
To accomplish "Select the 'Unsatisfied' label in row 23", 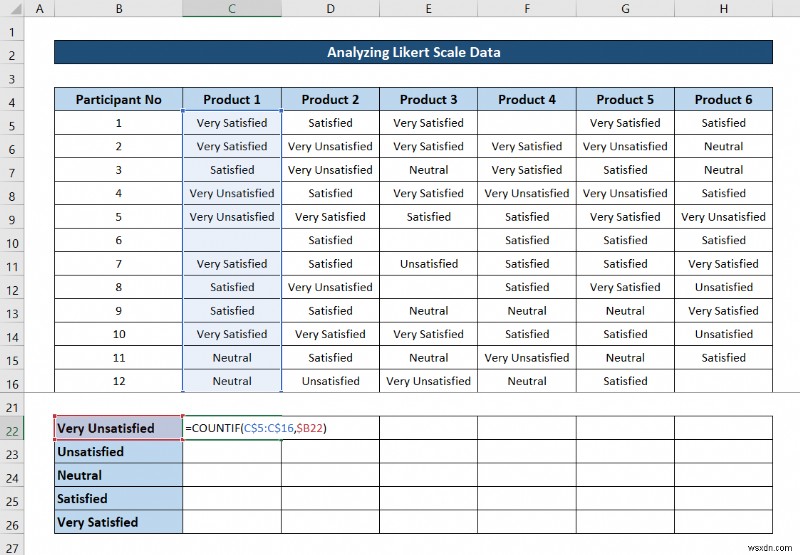I will [x=118, y=451].
